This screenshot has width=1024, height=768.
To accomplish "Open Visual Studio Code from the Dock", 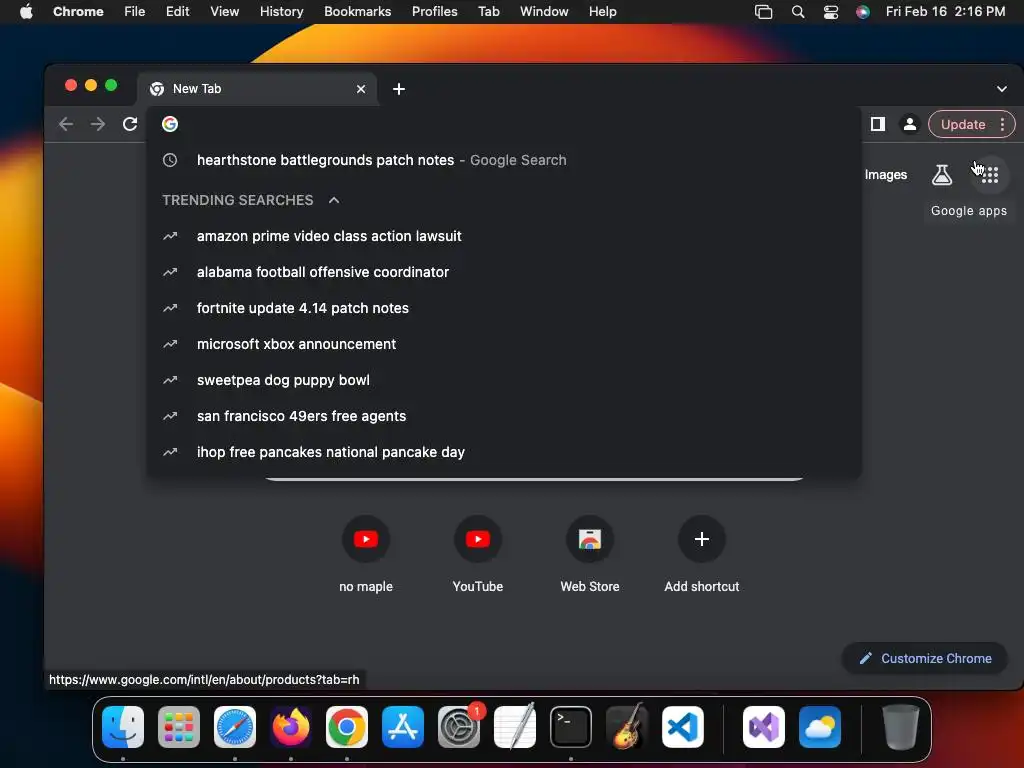I will (x=683, y=727).
